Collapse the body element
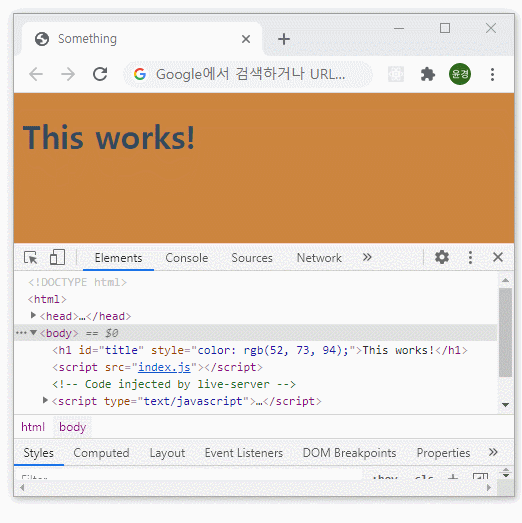 point(33,332)
